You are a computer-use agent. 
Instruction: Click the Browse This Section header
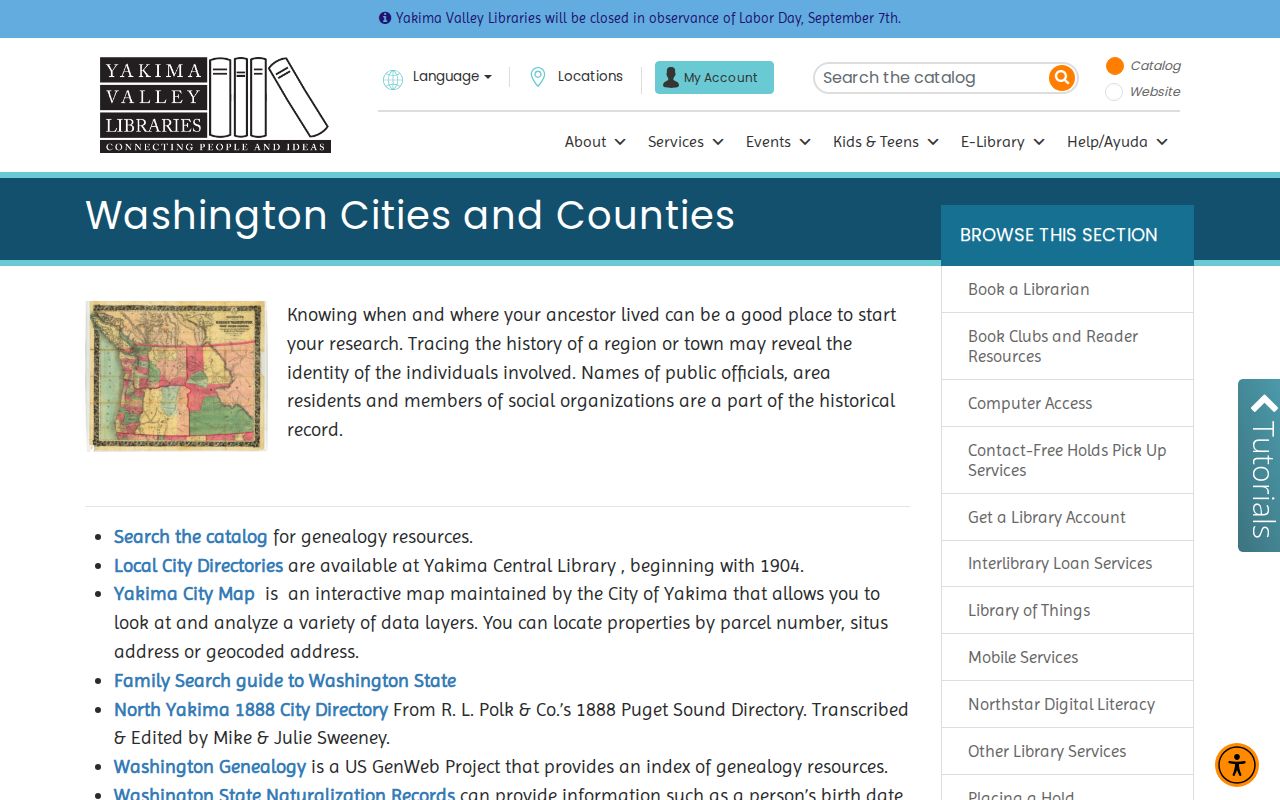(x=1067, y=235)
